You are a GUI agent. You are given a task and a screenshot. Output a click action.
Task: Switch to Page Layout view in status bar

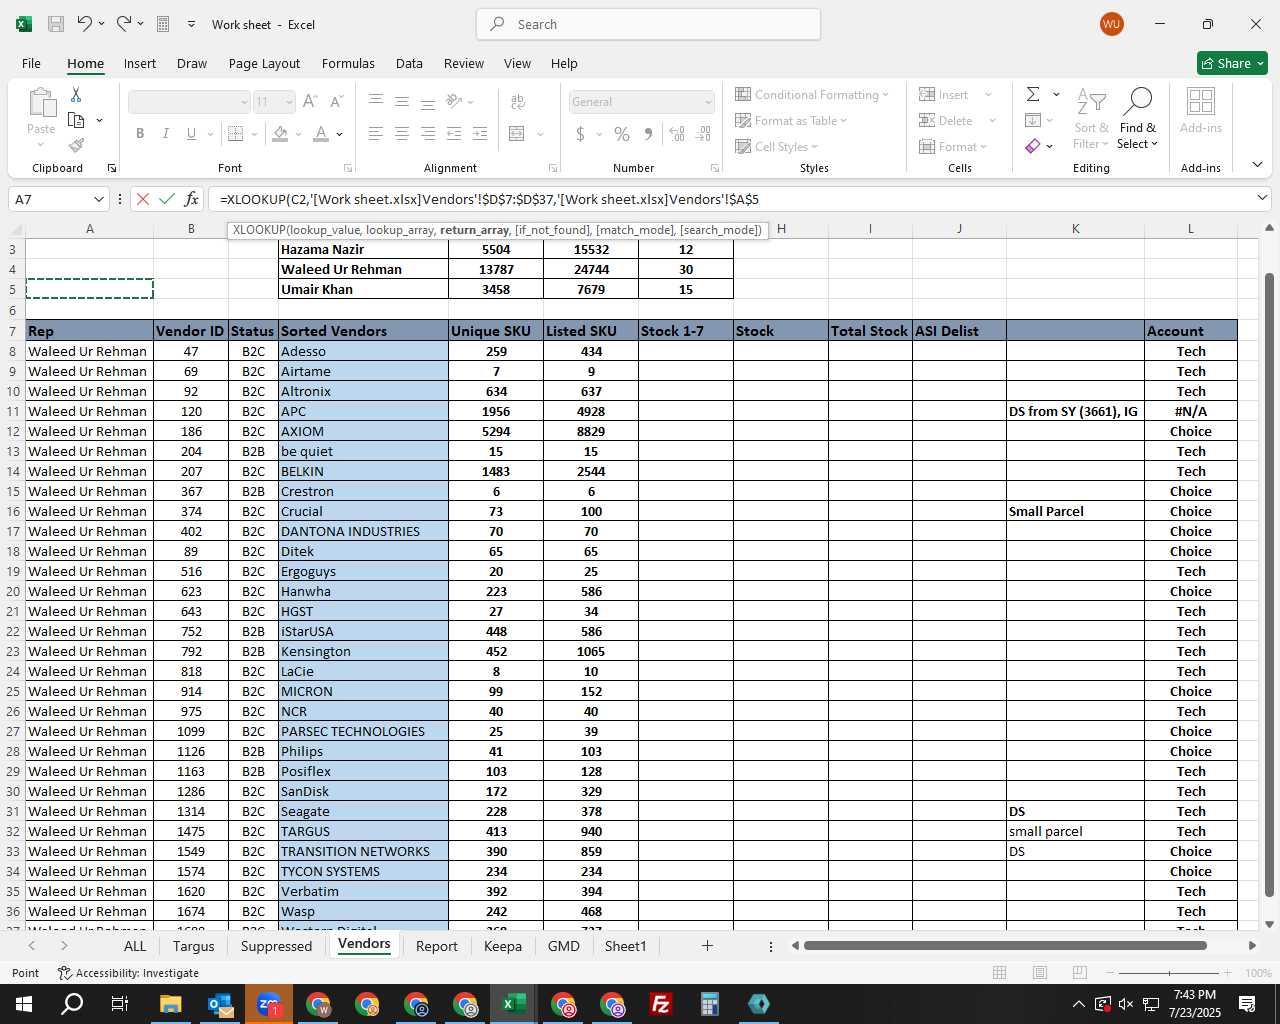coord(1039,973)
